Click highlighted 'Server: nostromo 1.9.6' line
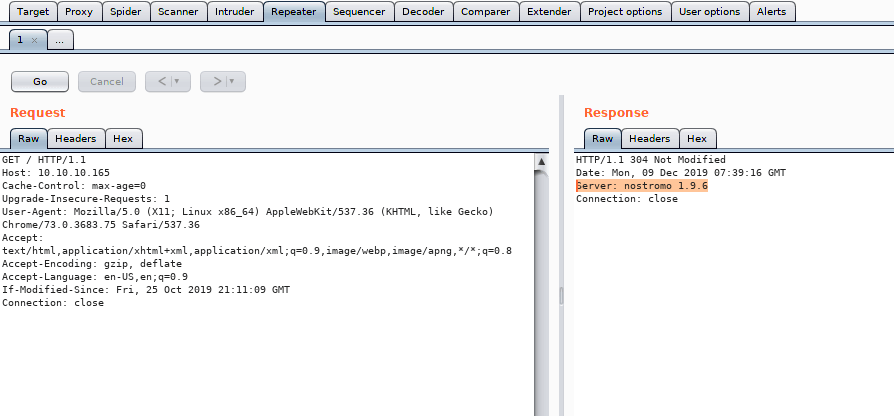Viewport: 894px width, 416px height. click(642, 186)
